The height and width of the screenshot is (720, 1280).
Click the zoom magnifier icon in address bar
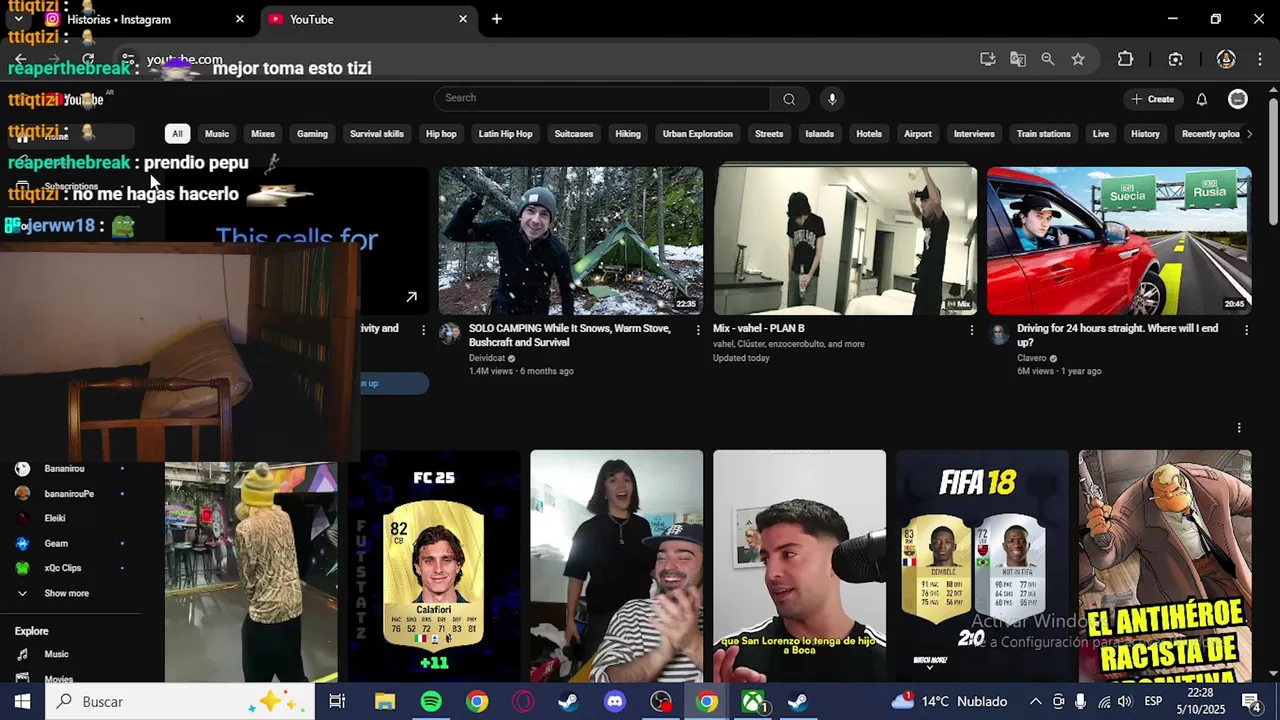tap(1048, 59)
